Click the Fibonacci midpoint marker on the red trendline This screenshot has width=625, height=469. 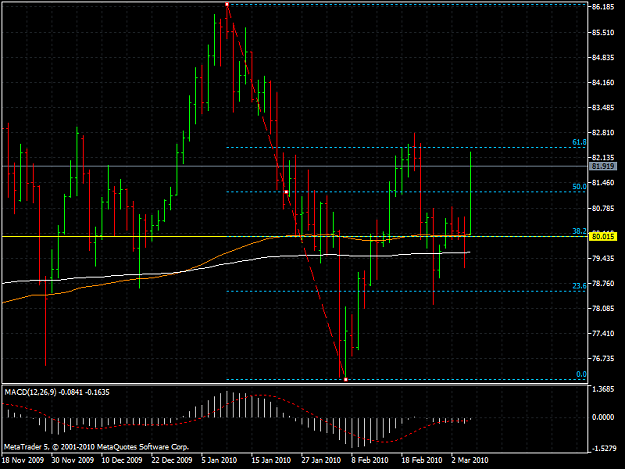tap(286, 192)
